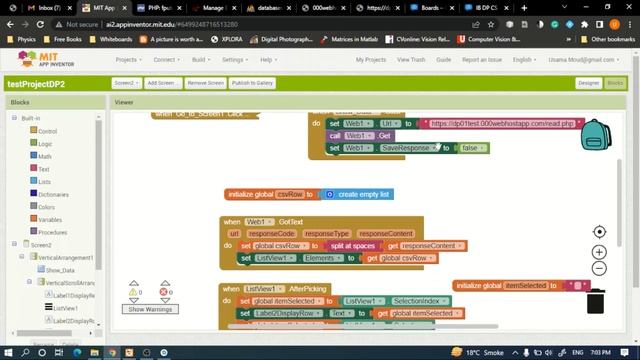Click Publish to Gallery button

252,83
